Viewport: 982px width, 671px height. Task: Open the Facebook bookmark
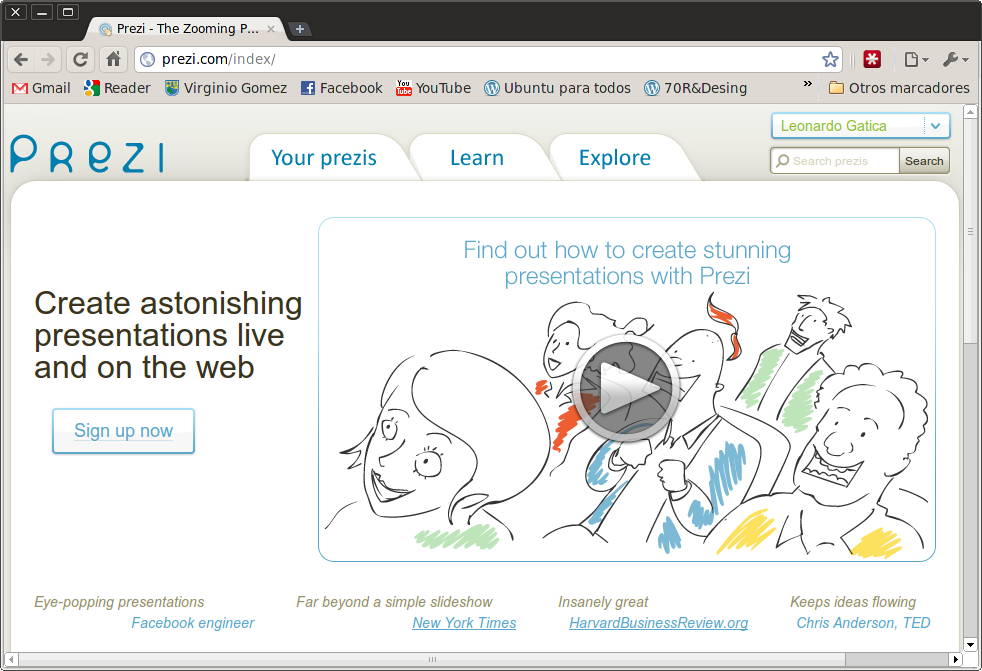click(341, 88)
